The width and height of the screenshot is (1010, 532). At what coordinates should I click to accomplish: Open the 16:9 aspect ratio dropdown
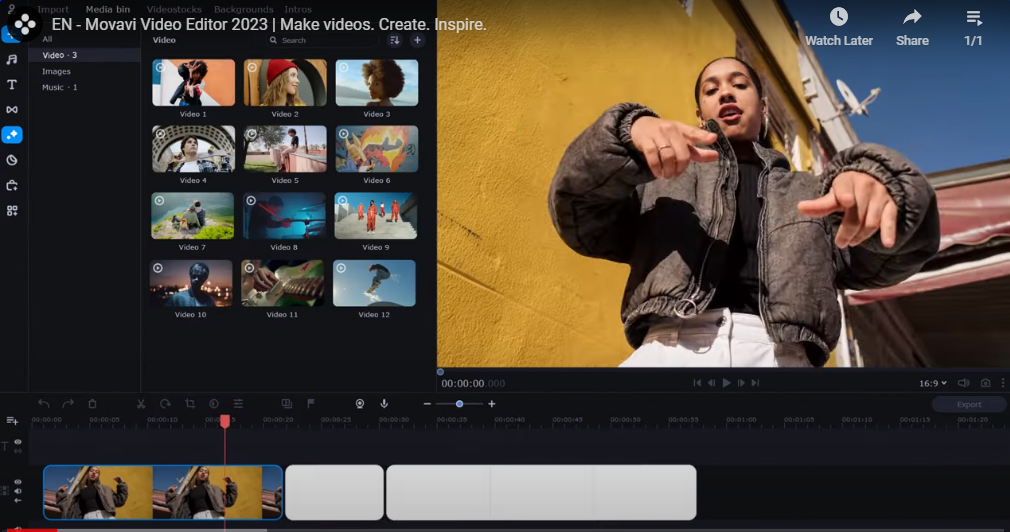(x=933, y=383)
